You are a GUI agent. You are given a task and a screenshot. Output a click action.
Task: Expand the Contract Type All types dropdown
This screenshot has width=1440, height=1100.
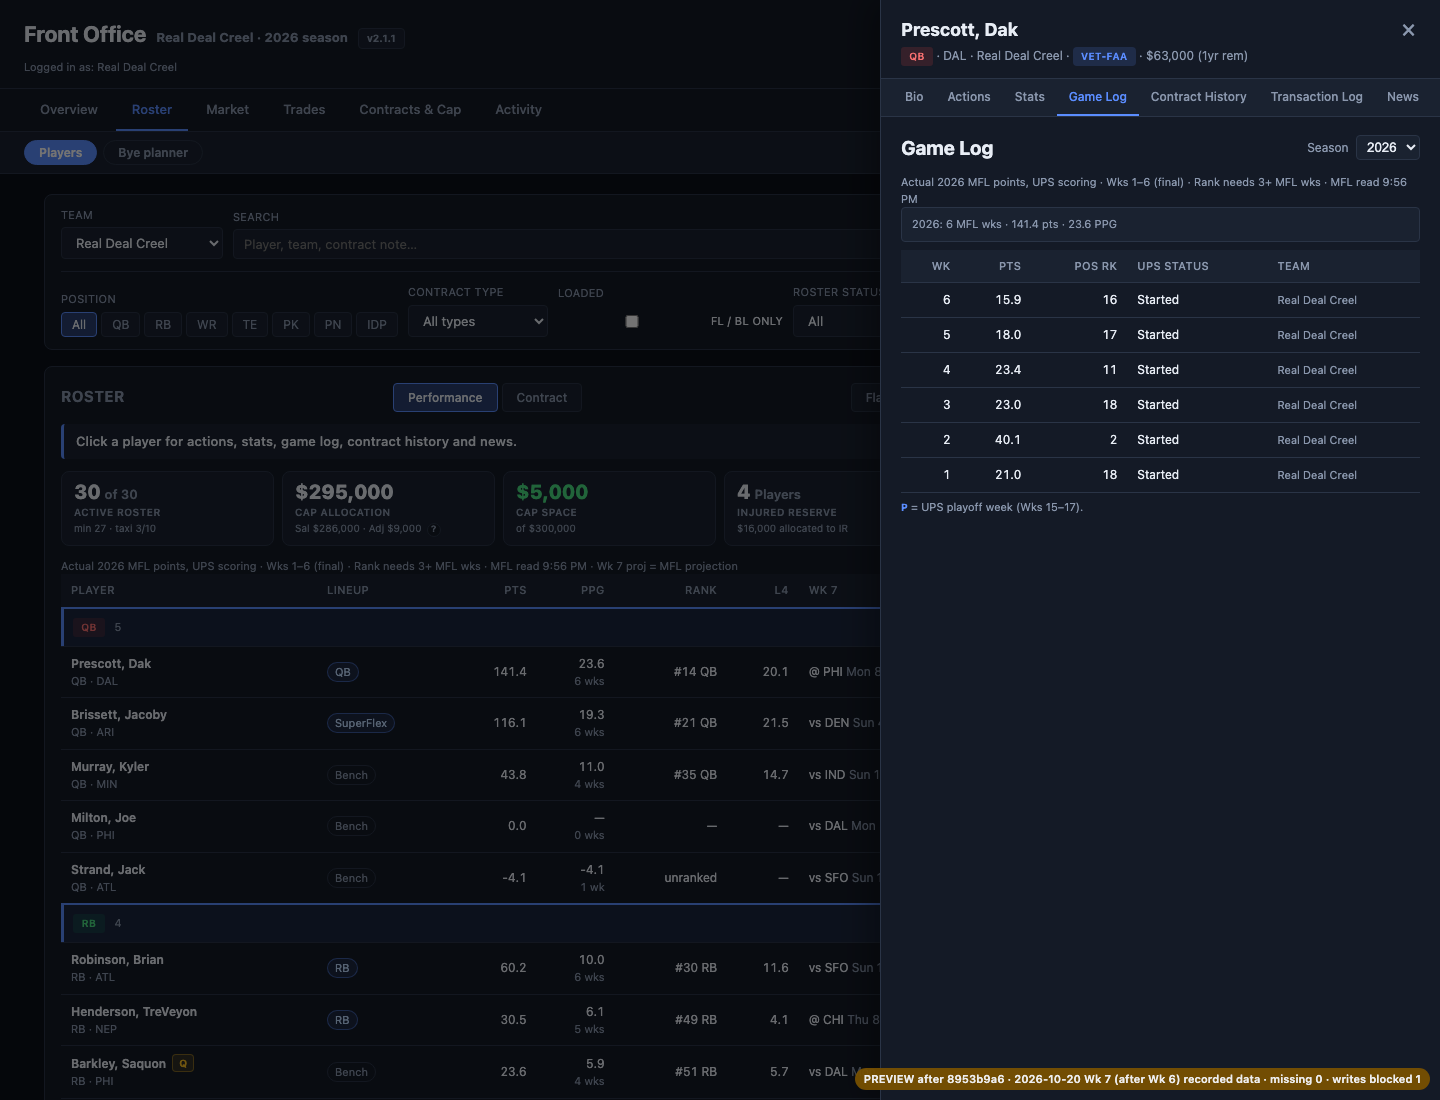pos(478,321)
